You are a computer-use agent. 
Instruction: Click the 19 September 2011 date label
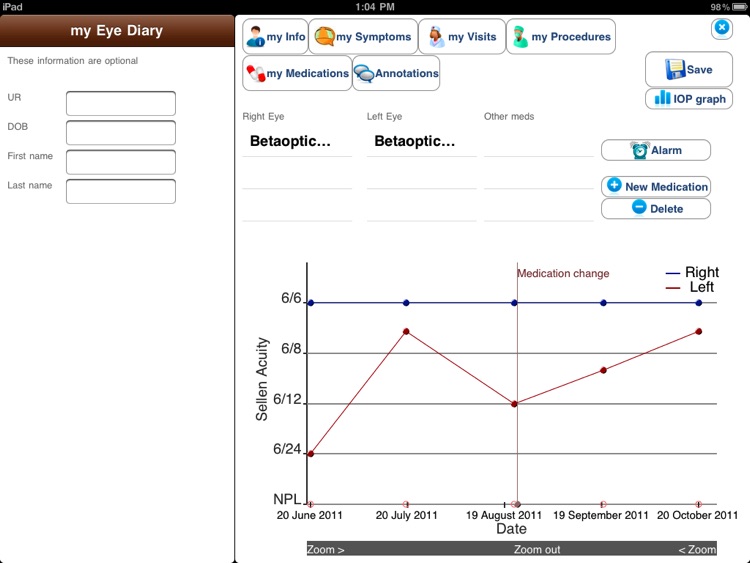click(601, 515)
